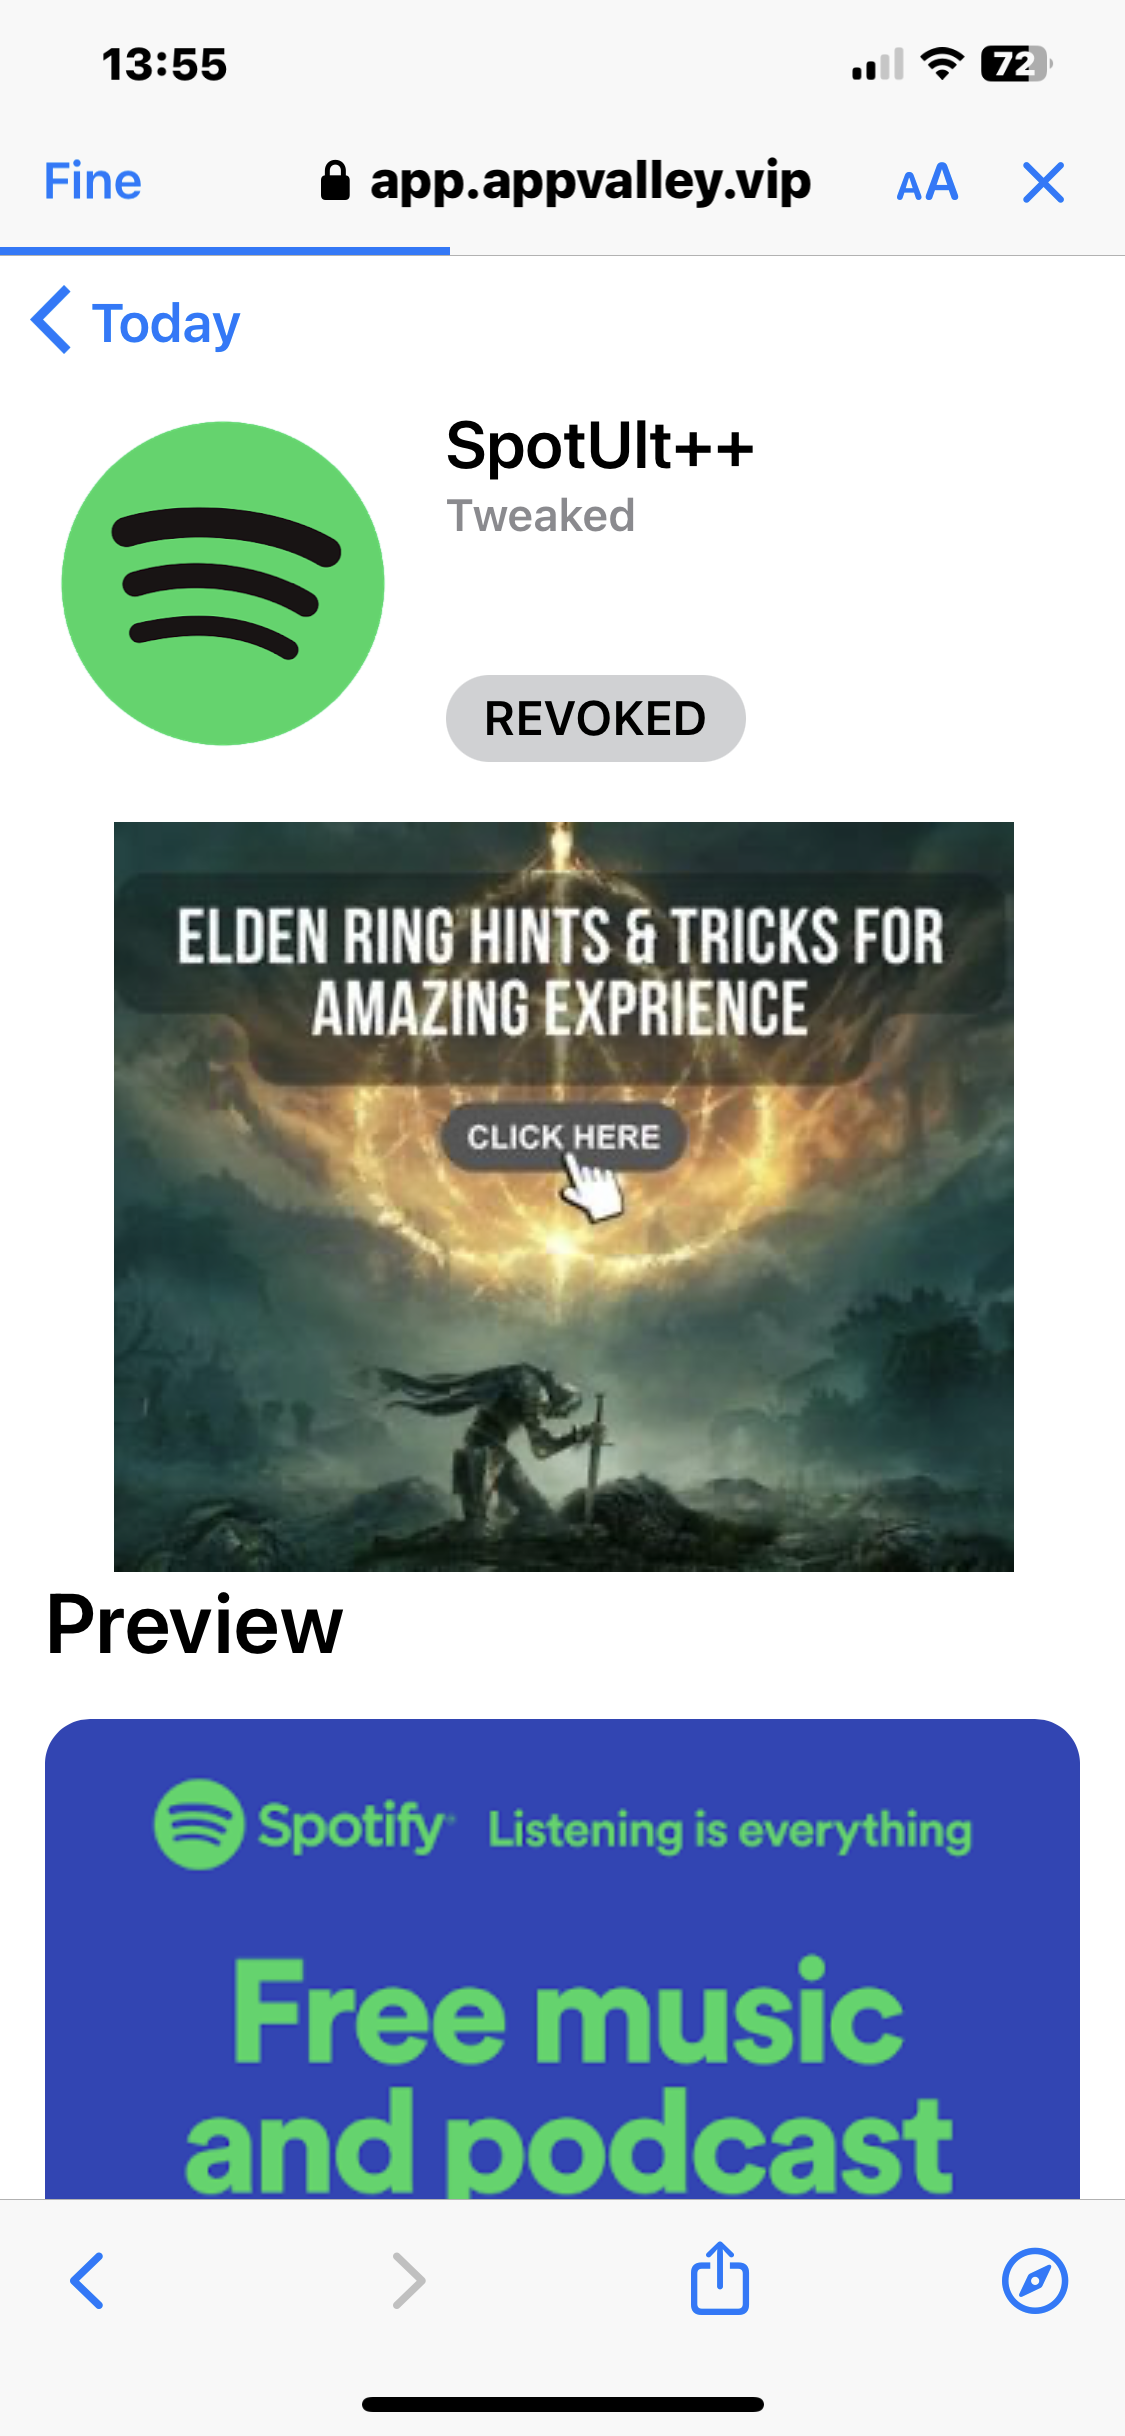This screenshot has width=1125, height=2436.
Task: Open the Elden Ring hints ad banner
Action: (563, 1196)
